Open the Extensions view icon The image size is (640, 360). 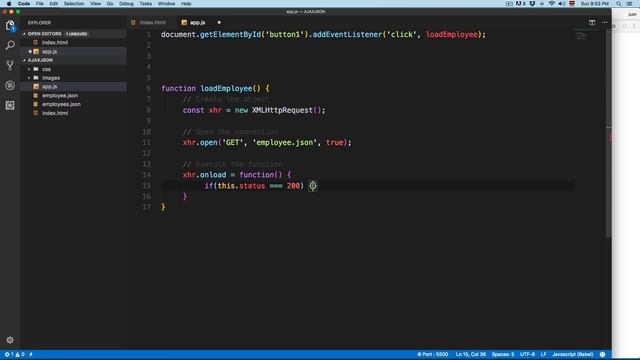pos(10,105)
